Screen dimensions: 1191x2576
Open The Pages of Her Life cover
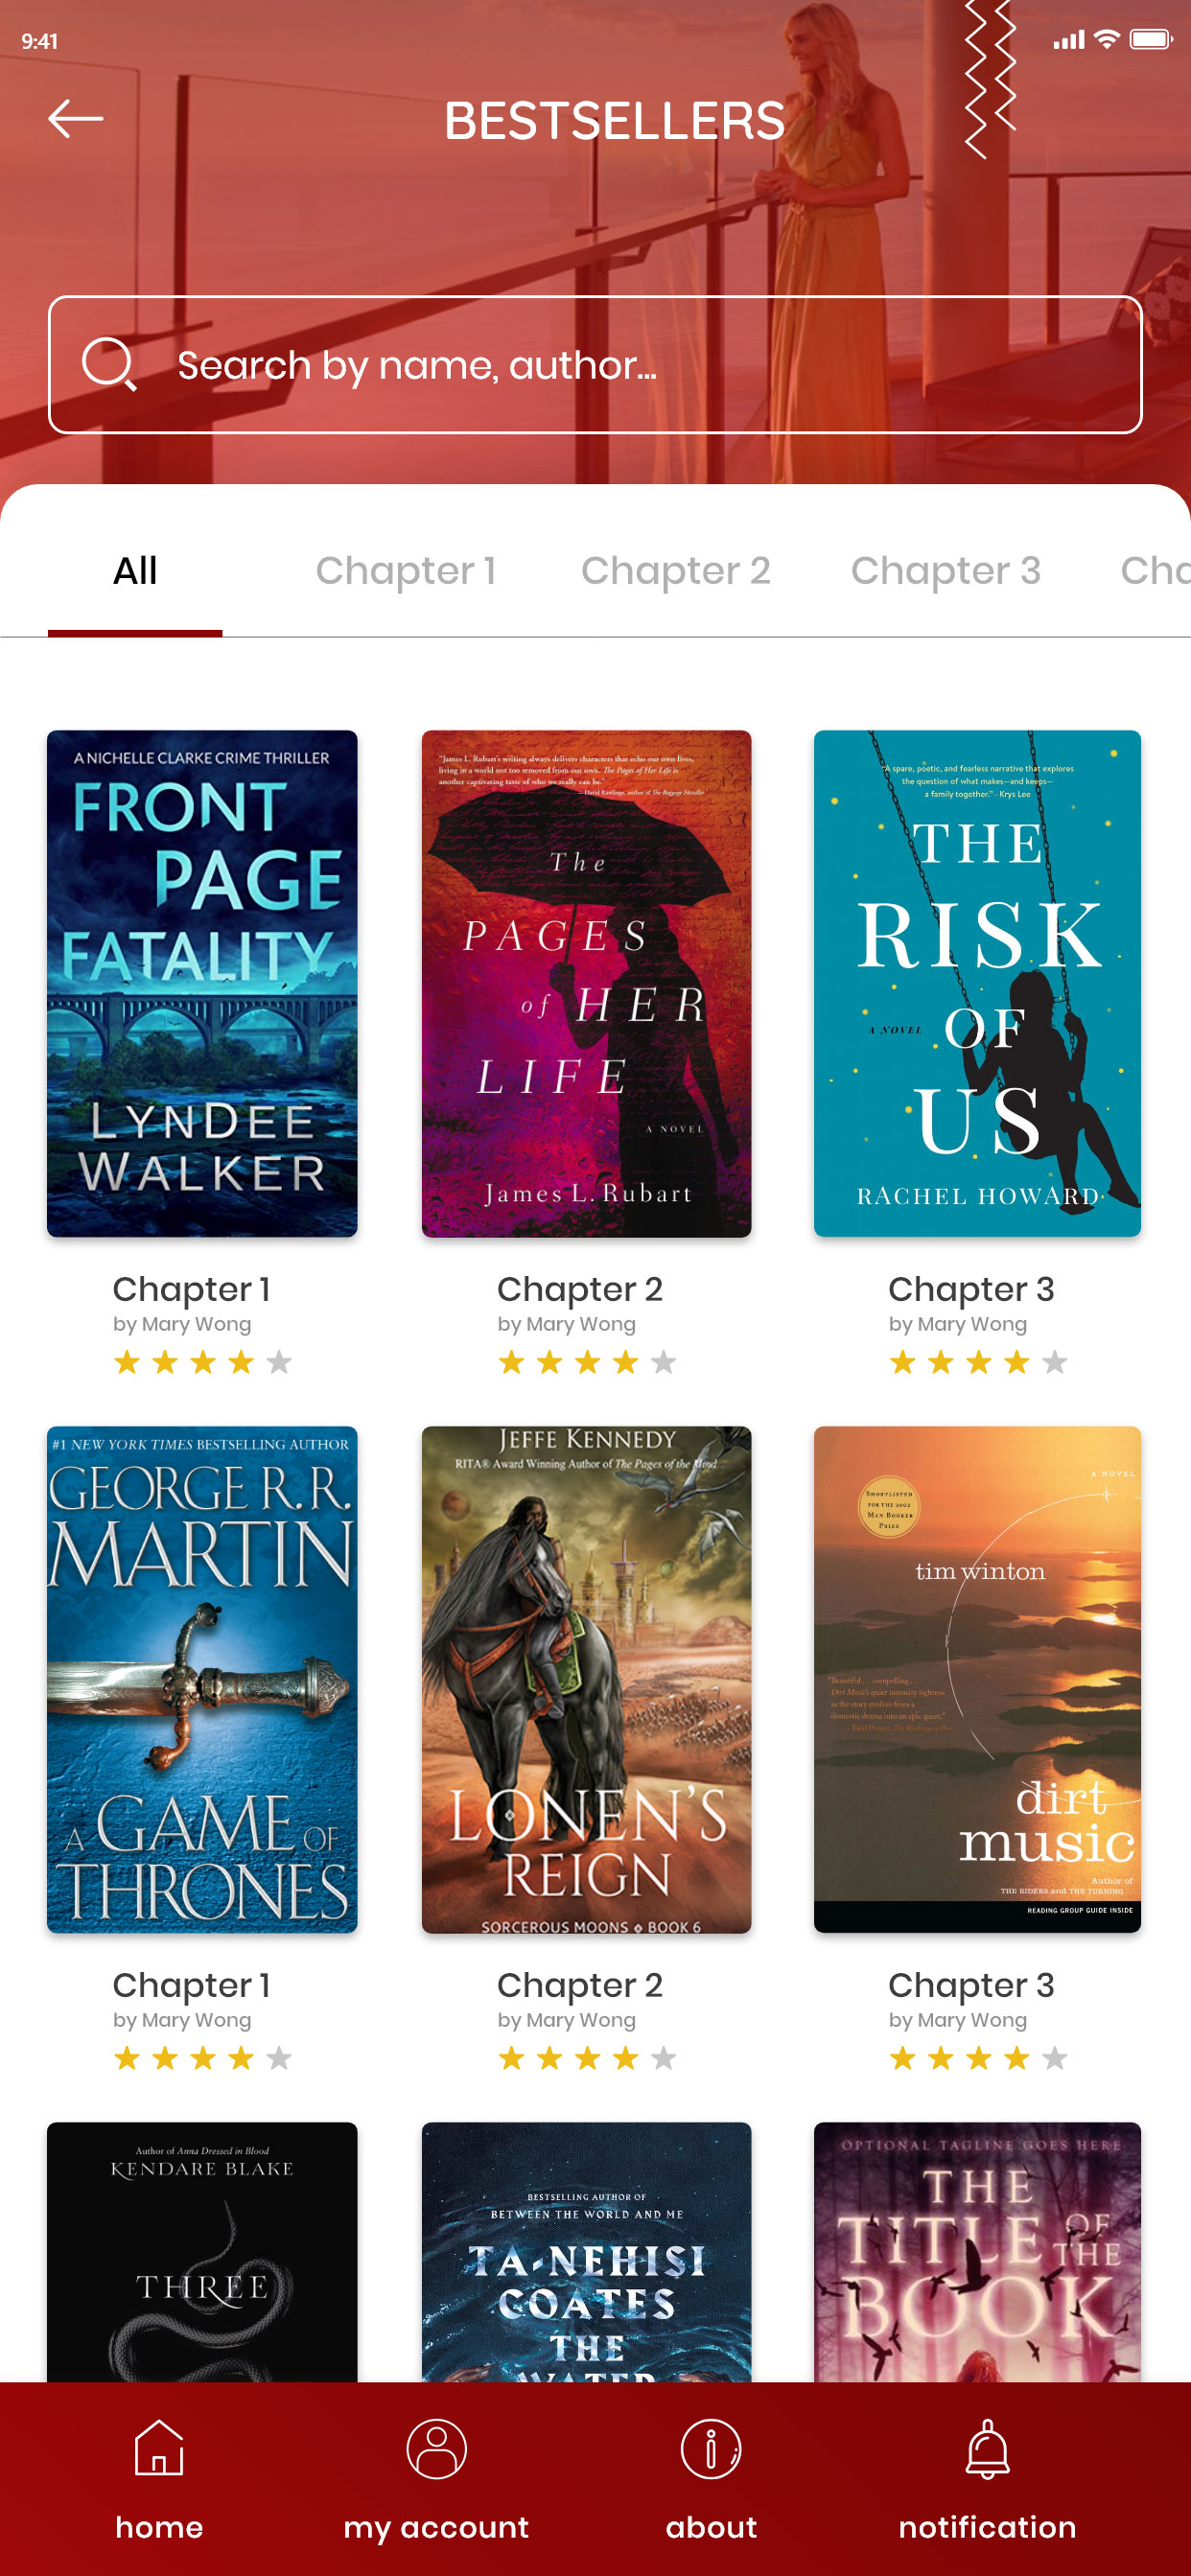pyautogui.click(x=586, y=983)
